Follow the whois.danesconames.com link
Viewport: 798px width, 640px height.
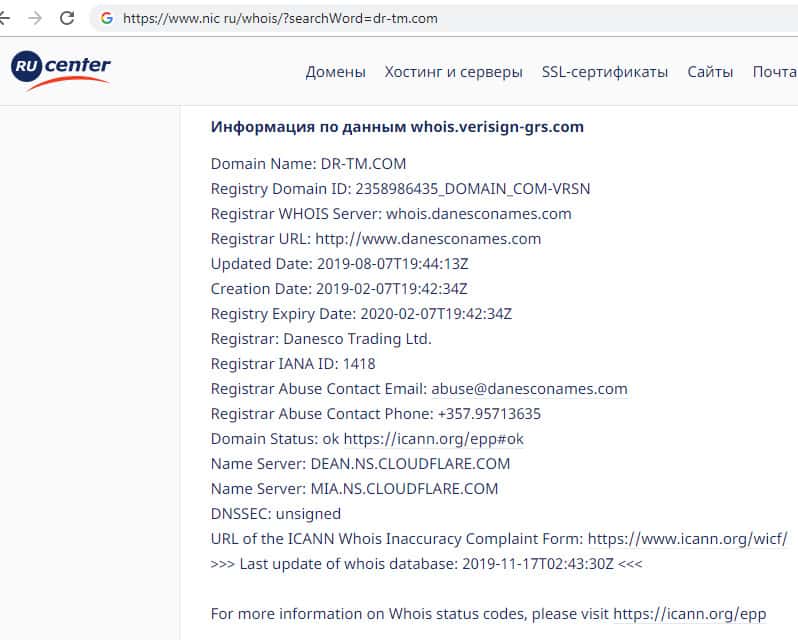coord(479,214)
